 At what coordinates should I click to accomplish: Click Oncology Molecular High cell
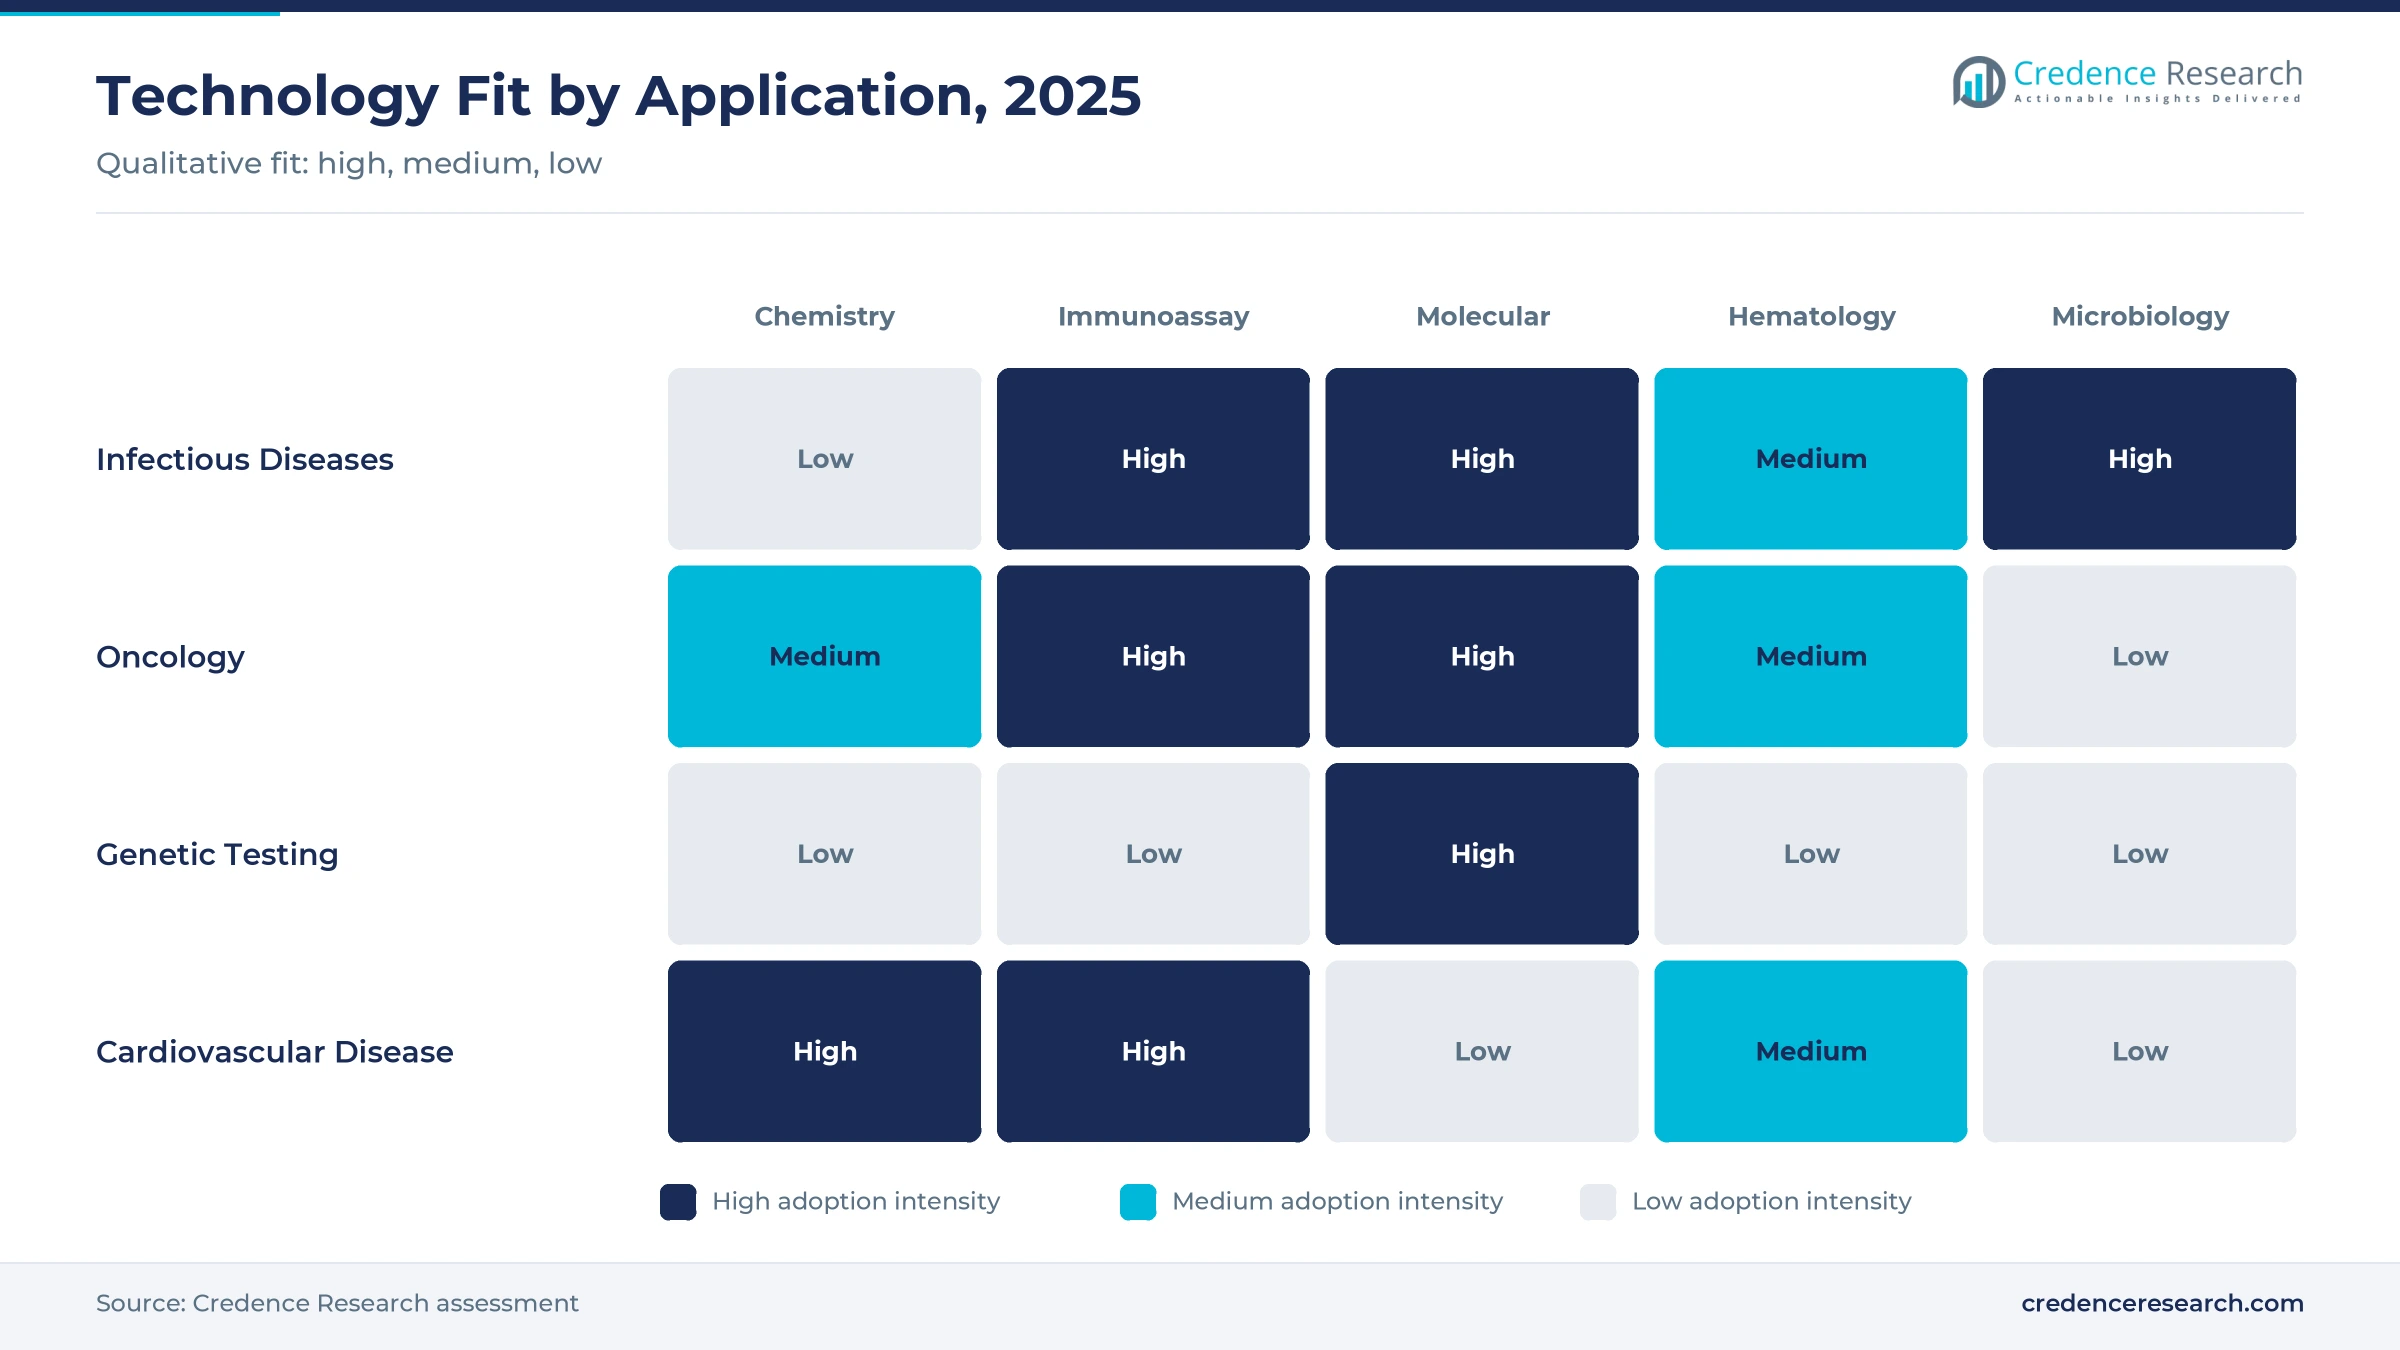[x=1482, y=656]
